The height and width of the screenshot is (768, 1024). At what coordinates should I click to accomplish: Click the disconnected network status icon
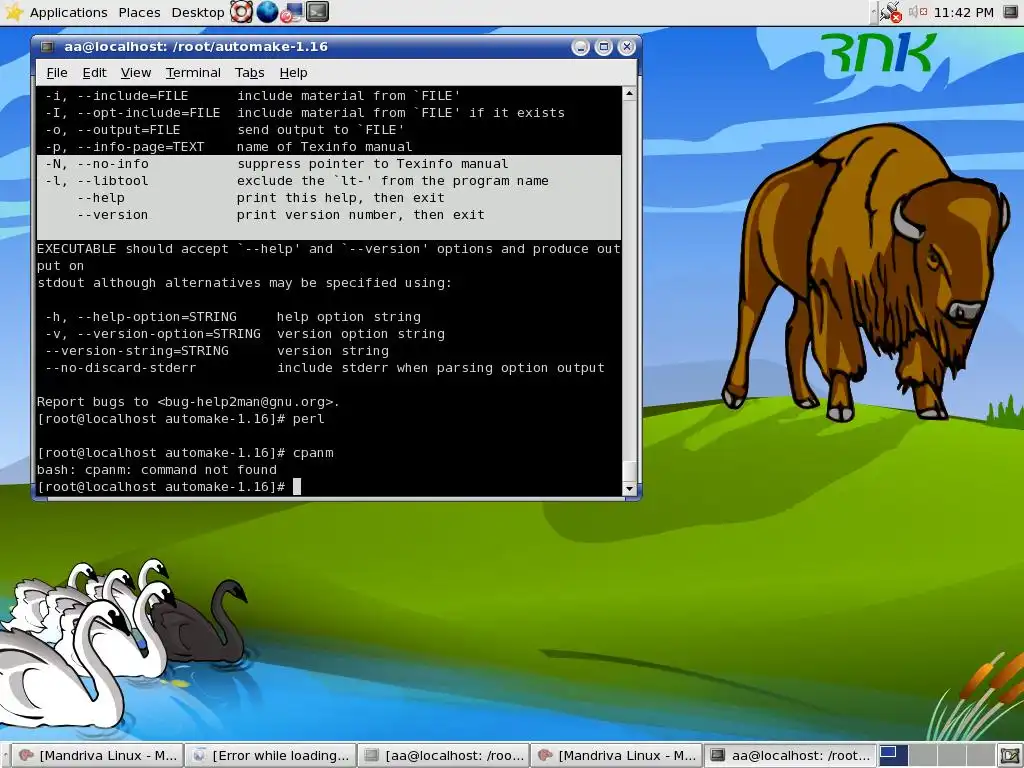[x=891, y=12]
